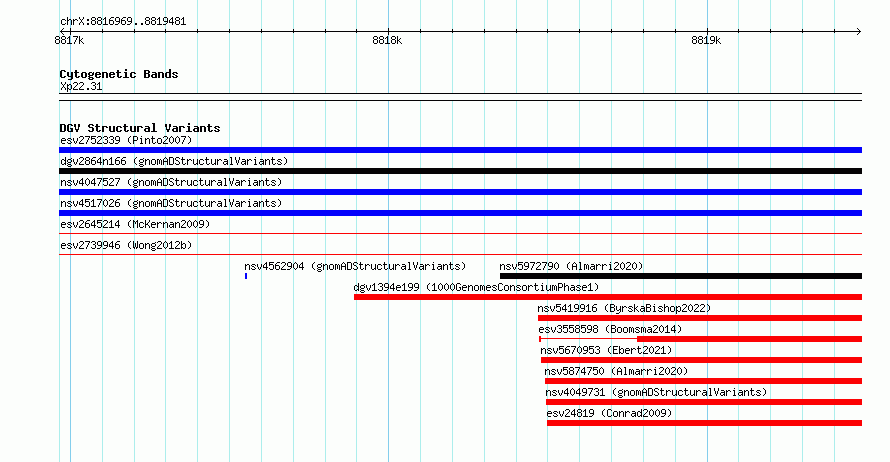
Task: Click the 8817k ruler label
Action: pos(69,40)
